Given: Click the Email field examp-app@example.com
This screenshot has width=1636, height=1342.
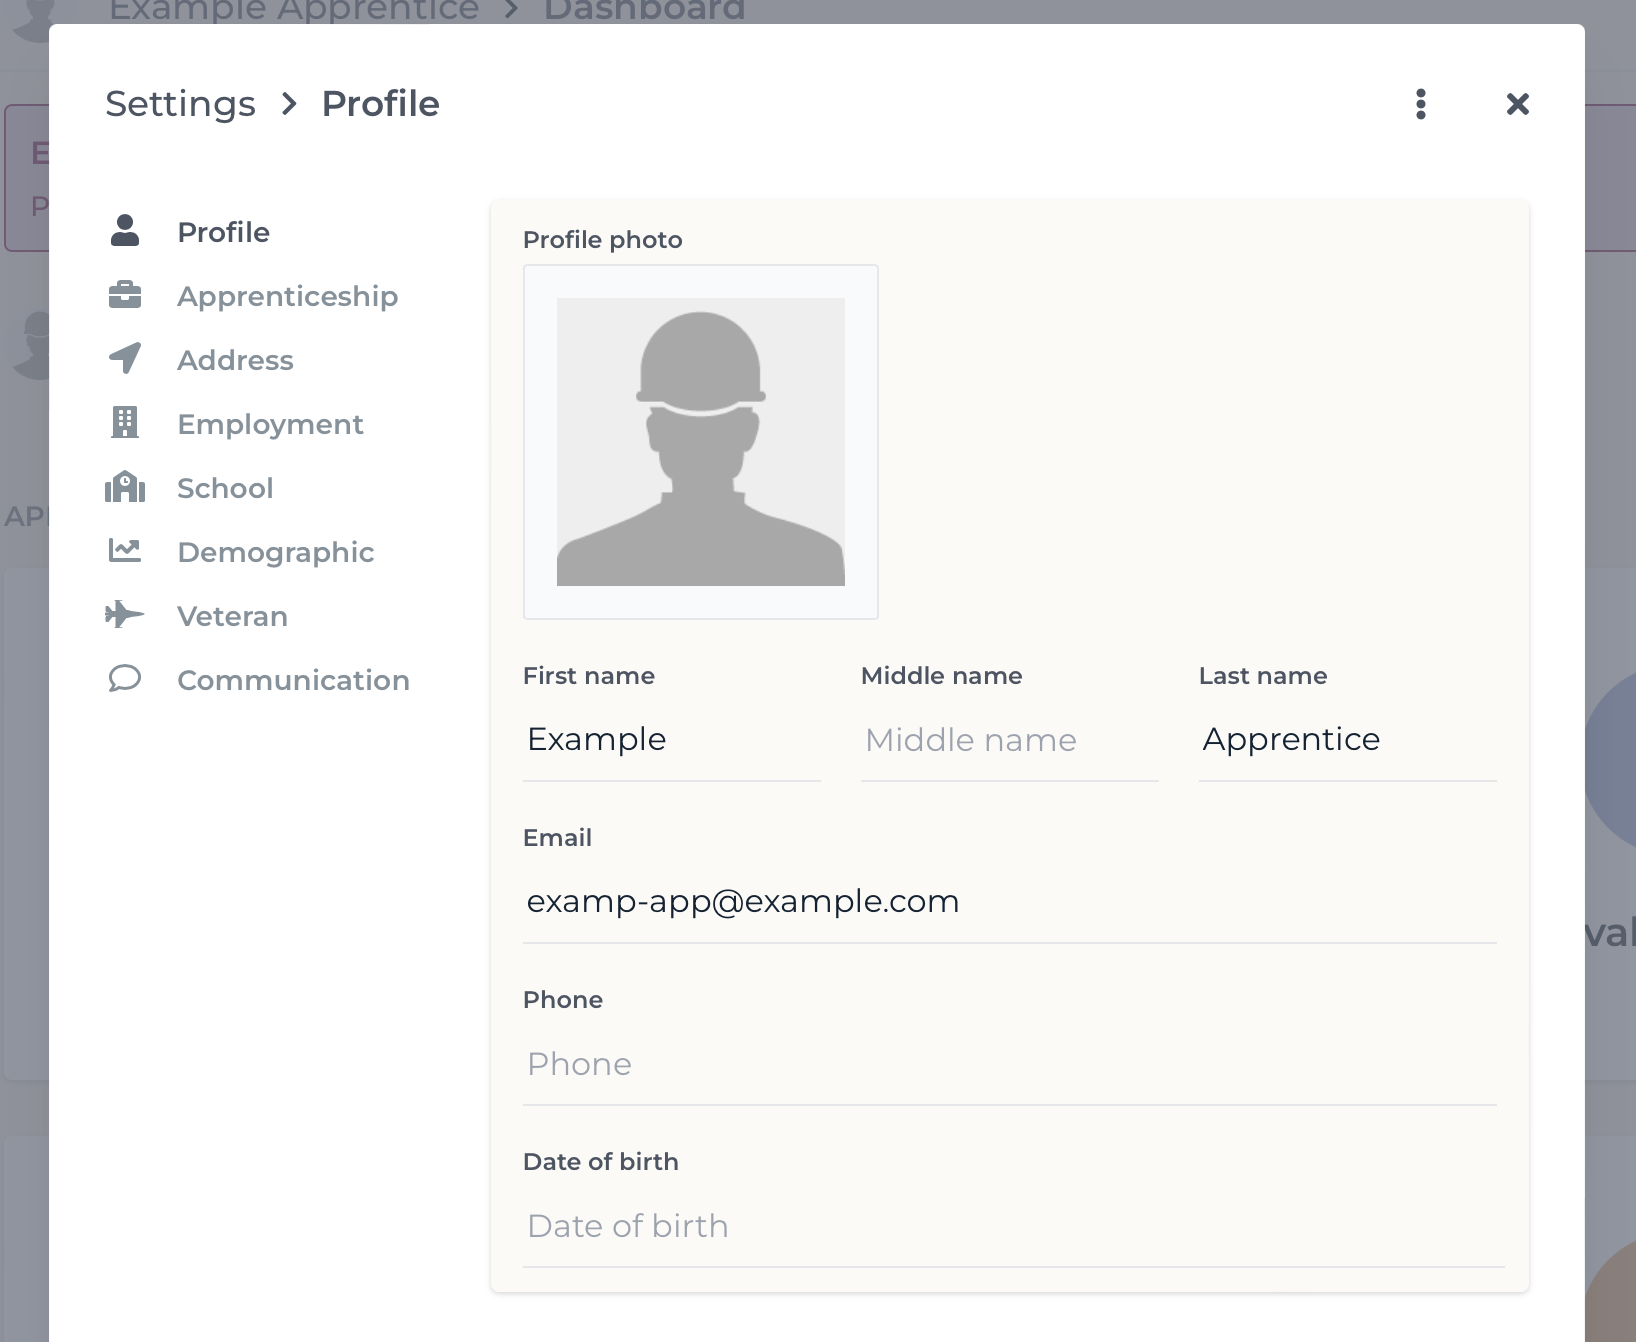Looking at the screenshot, I should 1010,901.
